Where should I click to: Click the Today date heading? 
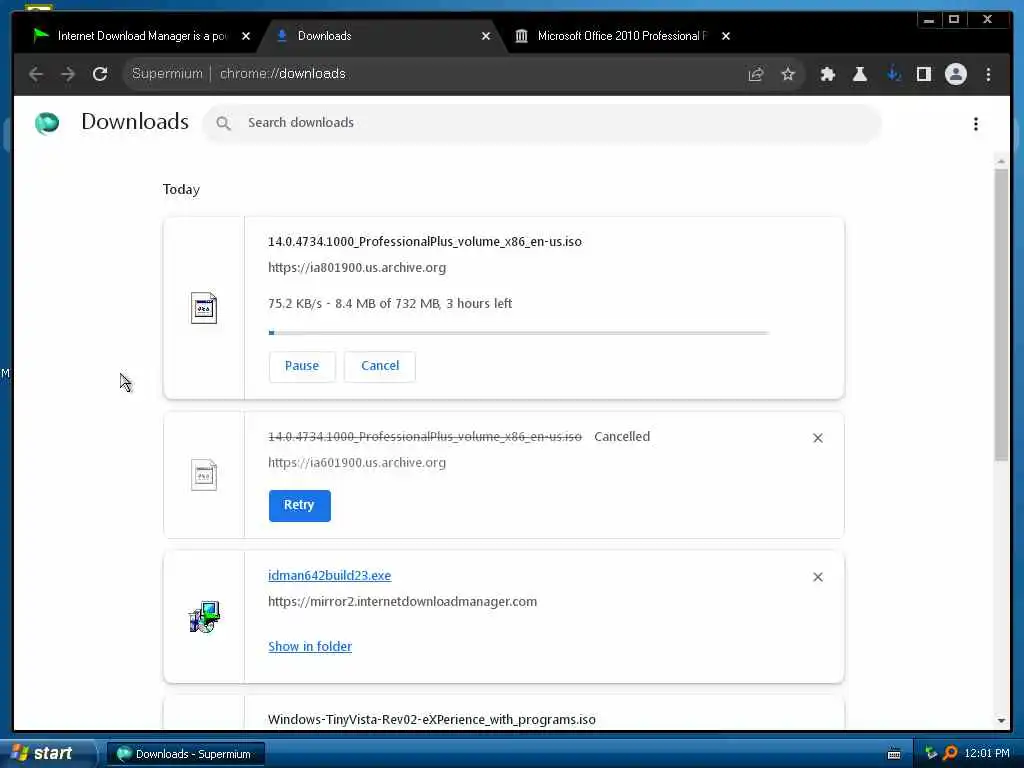[x=181, y=189]
